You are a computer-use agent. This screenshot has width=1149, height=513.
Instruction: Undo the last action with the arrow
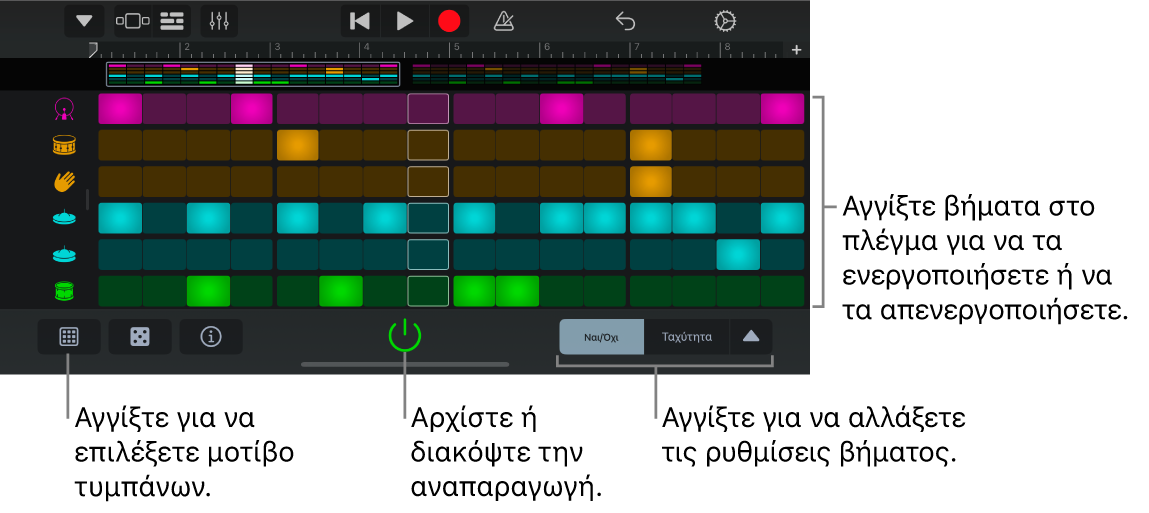click(x=625, y=21)
